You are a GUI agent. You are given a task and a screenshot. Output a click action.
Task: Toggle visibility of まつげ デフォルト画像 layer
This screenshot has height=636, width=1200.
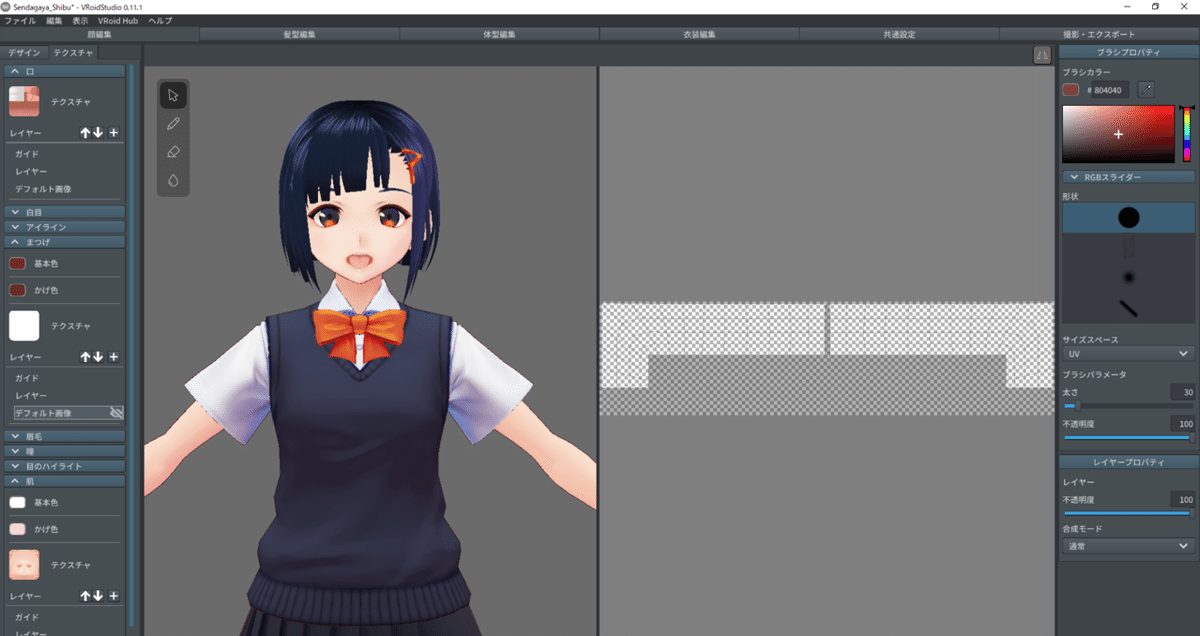click(116, 412)
